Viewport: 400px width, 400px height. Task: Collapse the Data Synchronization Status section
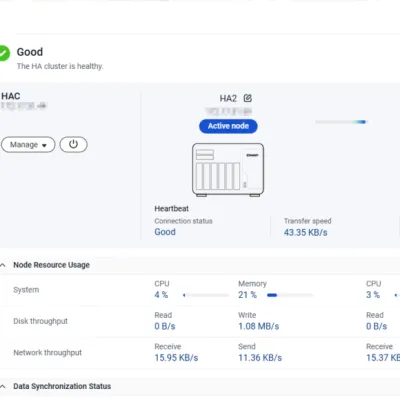tap(3, 386)
